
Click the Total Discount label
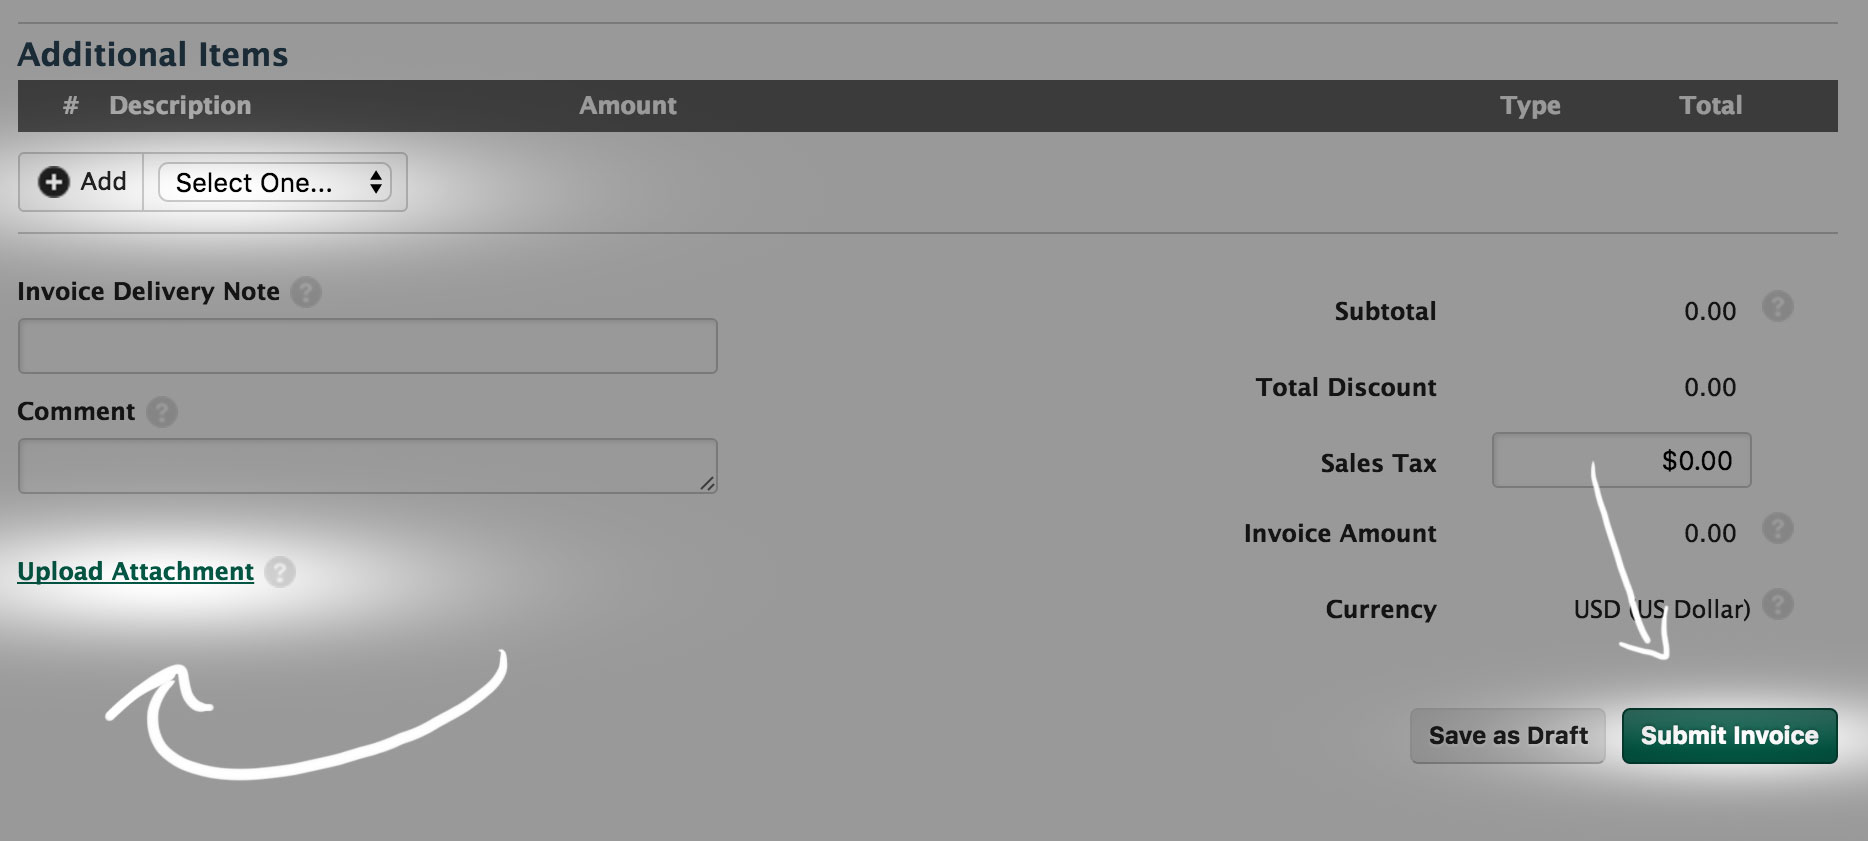[x=1346, y=388]
